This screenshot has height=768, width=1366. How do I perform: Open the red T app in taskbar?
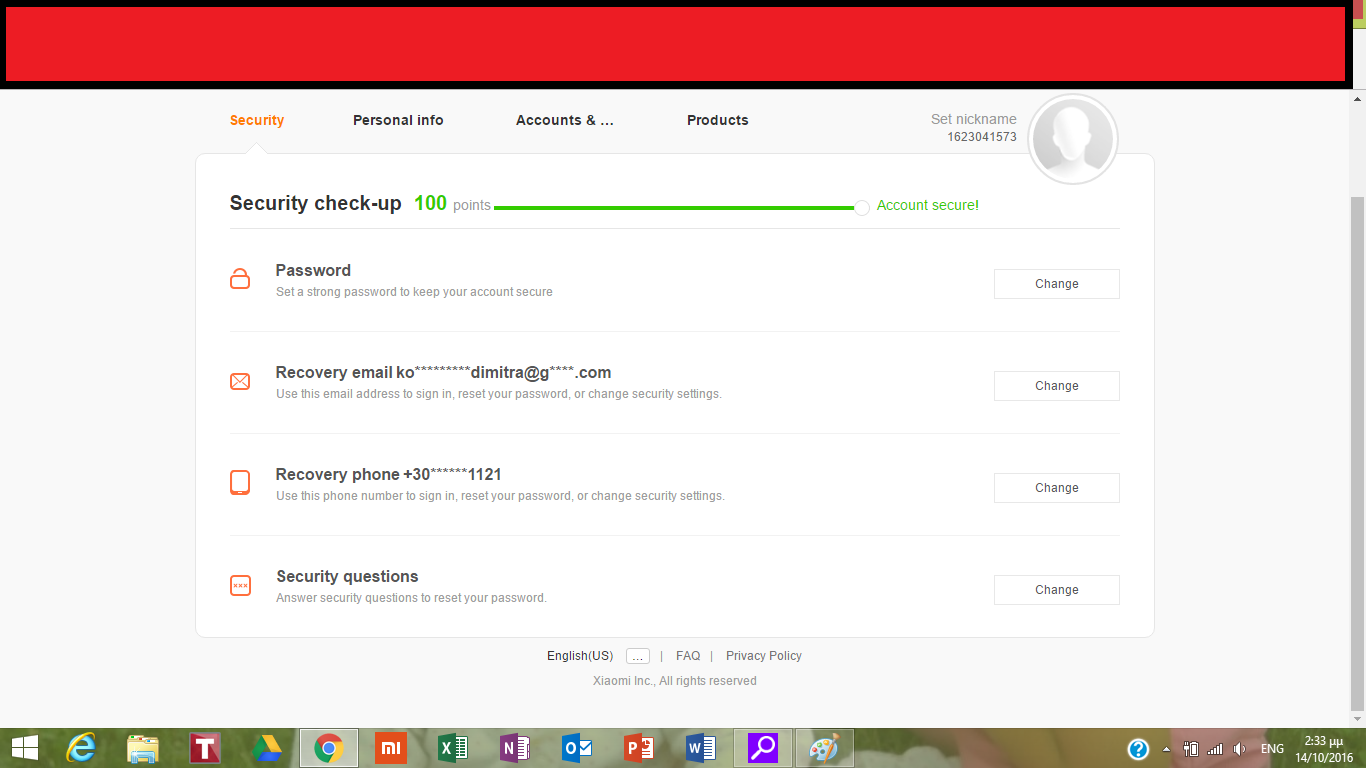205,748
